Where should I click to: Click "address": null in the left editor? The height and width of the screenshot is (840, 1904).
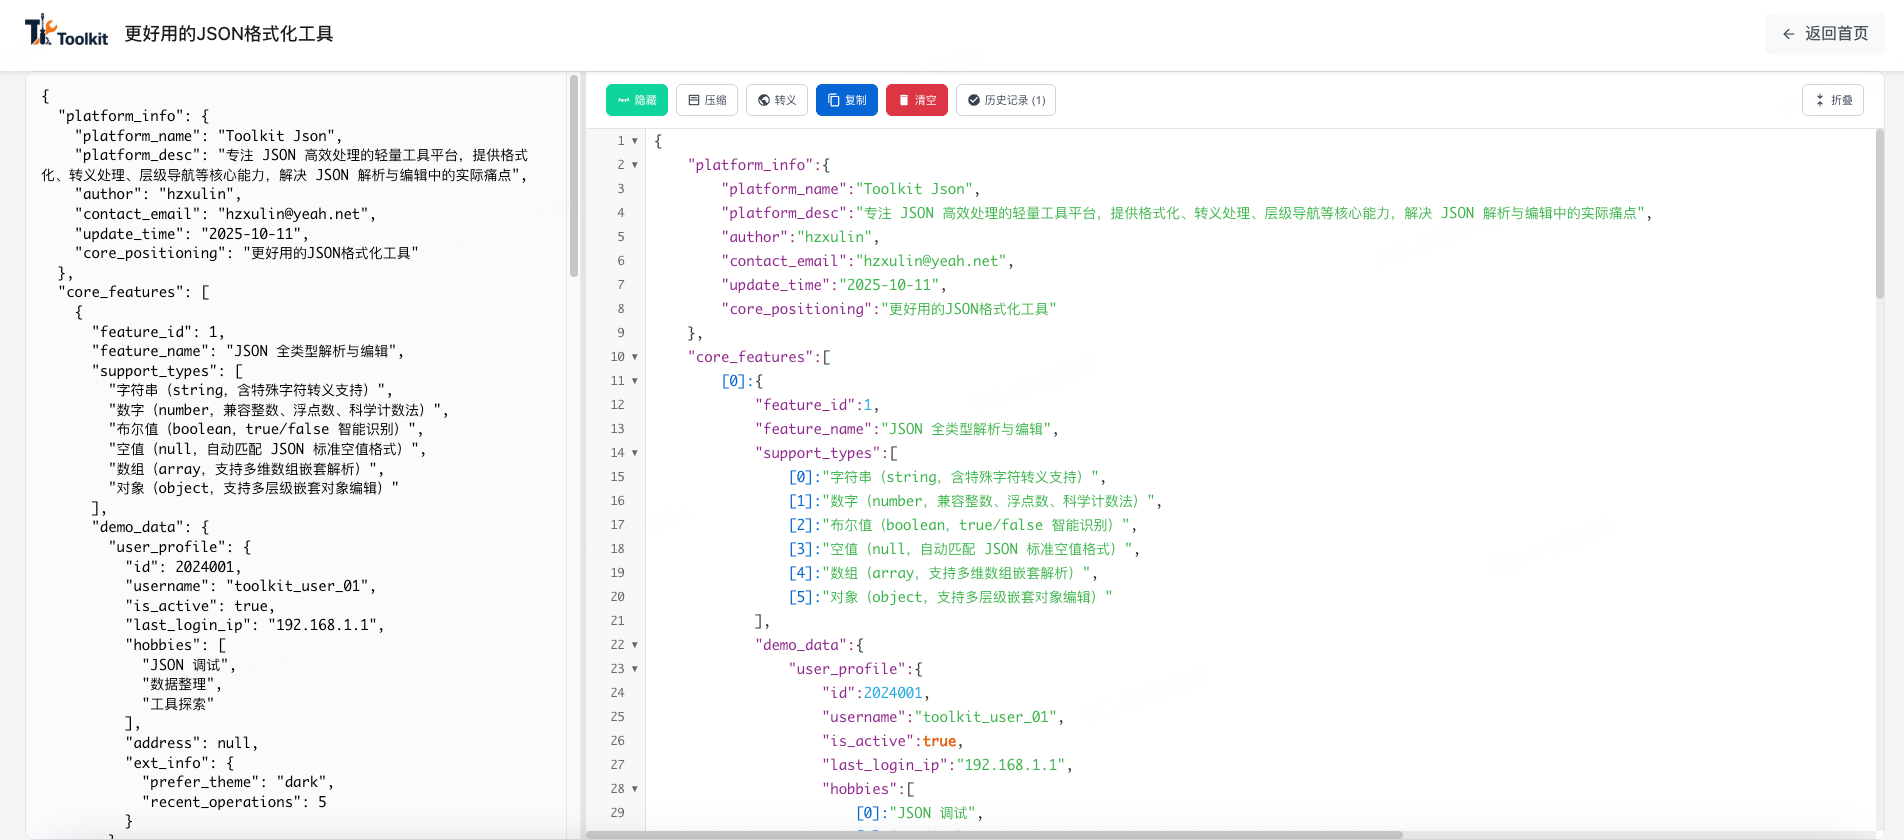[x=191, y=743]
